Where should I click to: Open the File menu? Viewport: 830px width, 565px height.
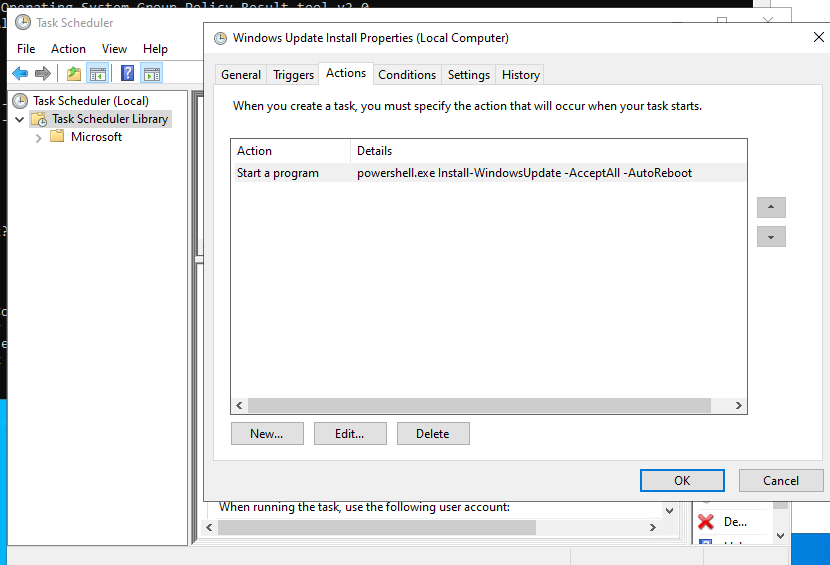[26, 49]
